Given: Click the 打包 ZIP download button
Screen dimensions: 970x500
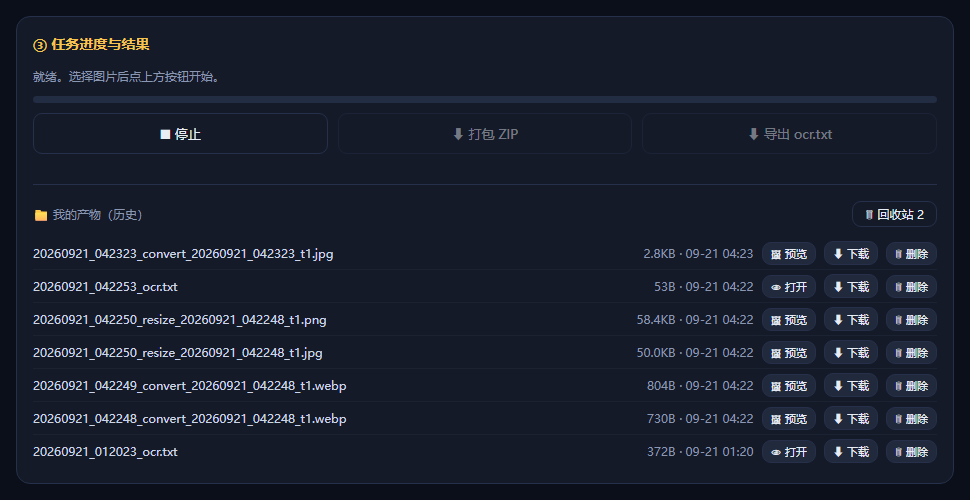Looking at the screenshot, I should (484, 134).
